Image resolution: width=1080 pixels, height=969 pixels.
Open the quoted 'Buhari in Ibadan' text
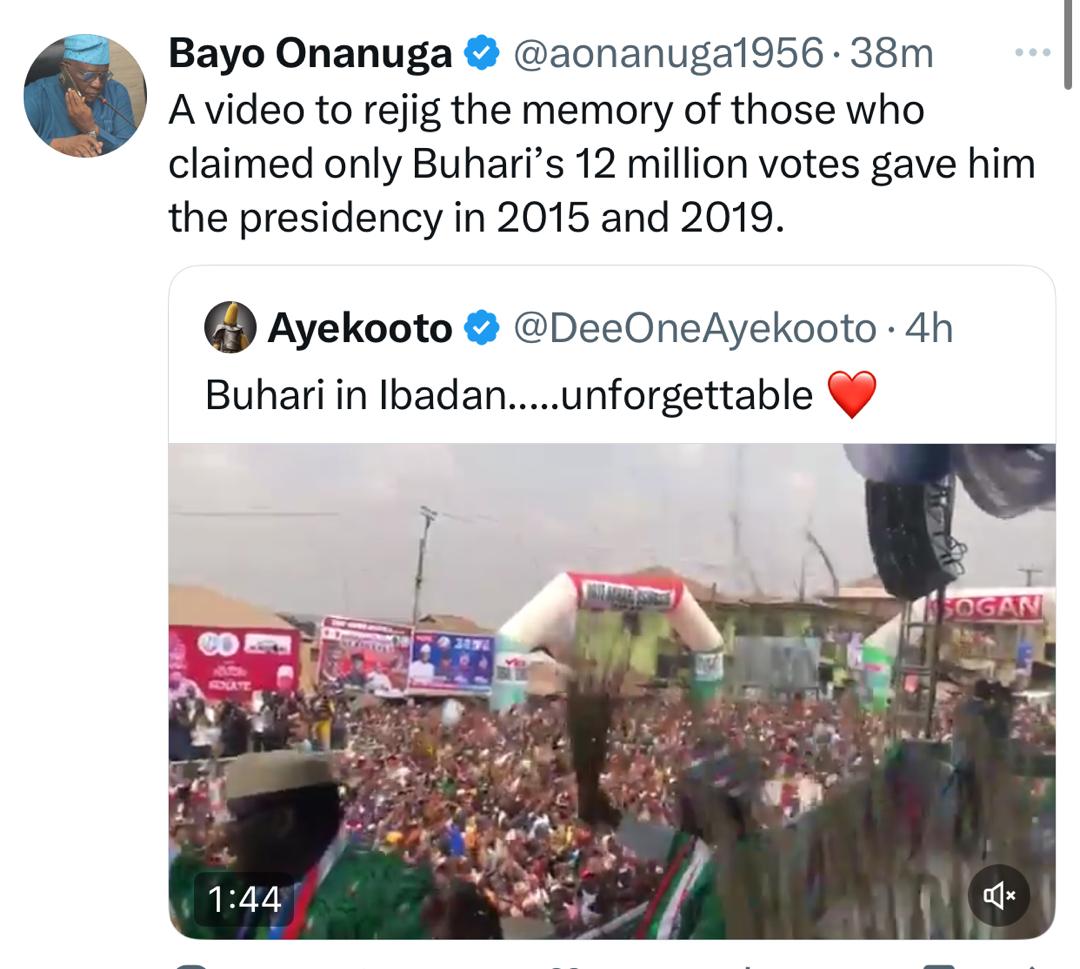(508, 395)
